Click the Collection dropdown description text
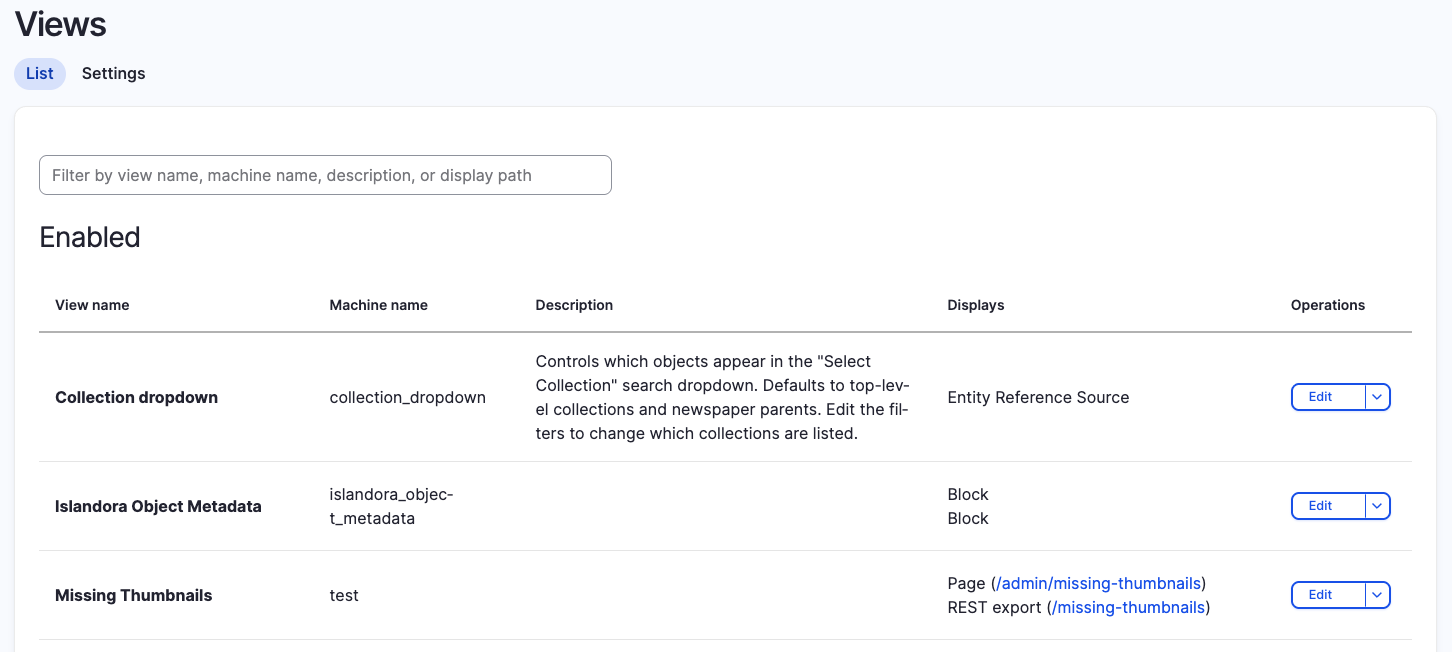 (x=723, y=397)
